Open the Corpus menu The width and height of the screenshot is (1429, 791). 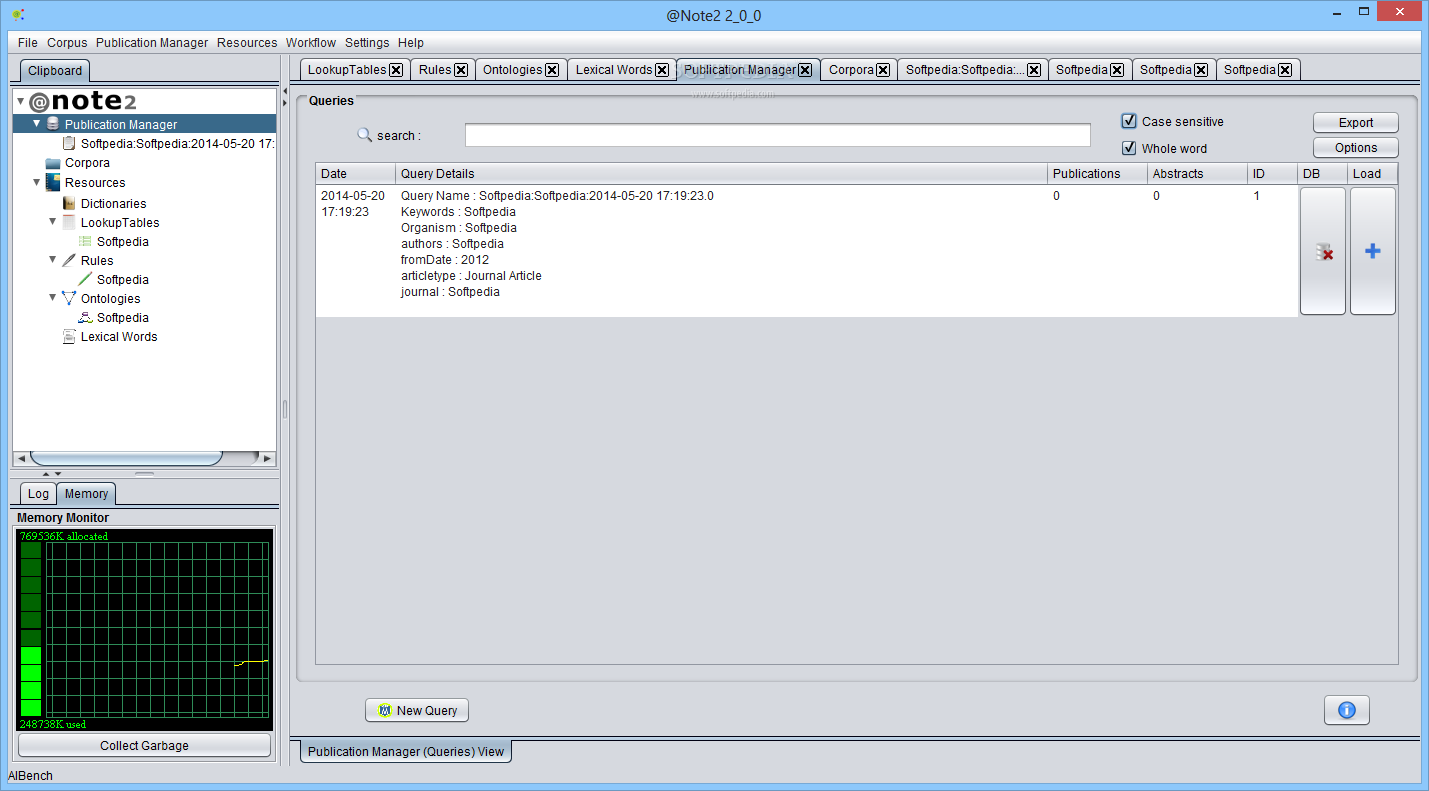coord(67,43)
